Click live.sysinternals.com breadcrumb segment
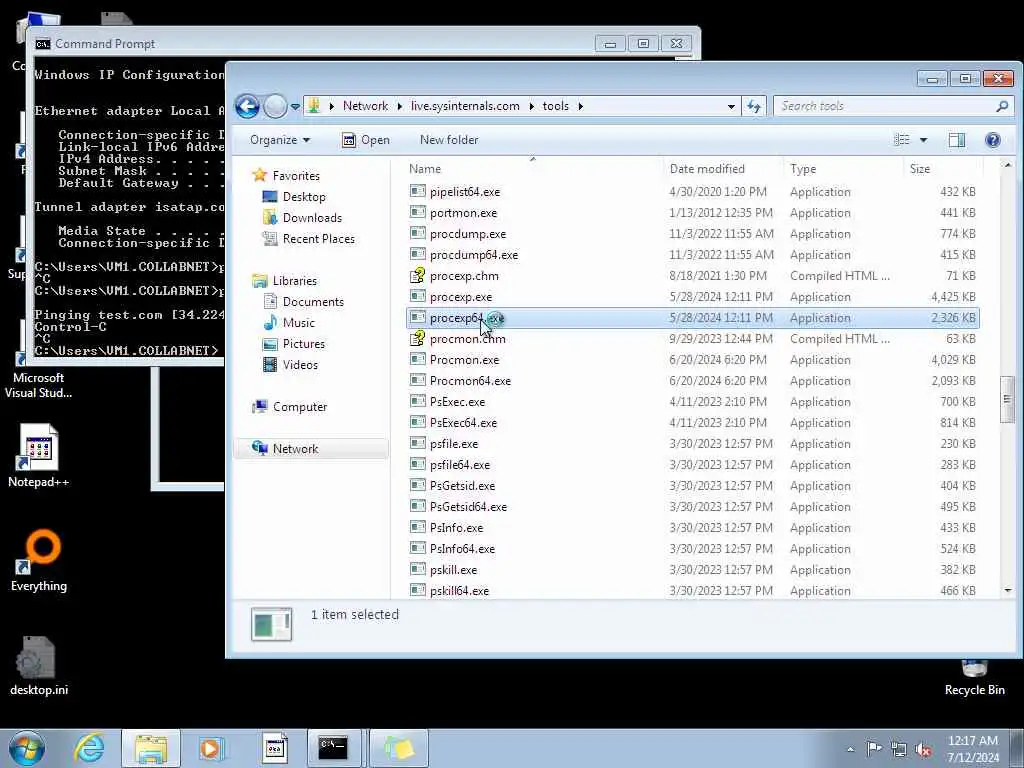 tap(465, 106)
